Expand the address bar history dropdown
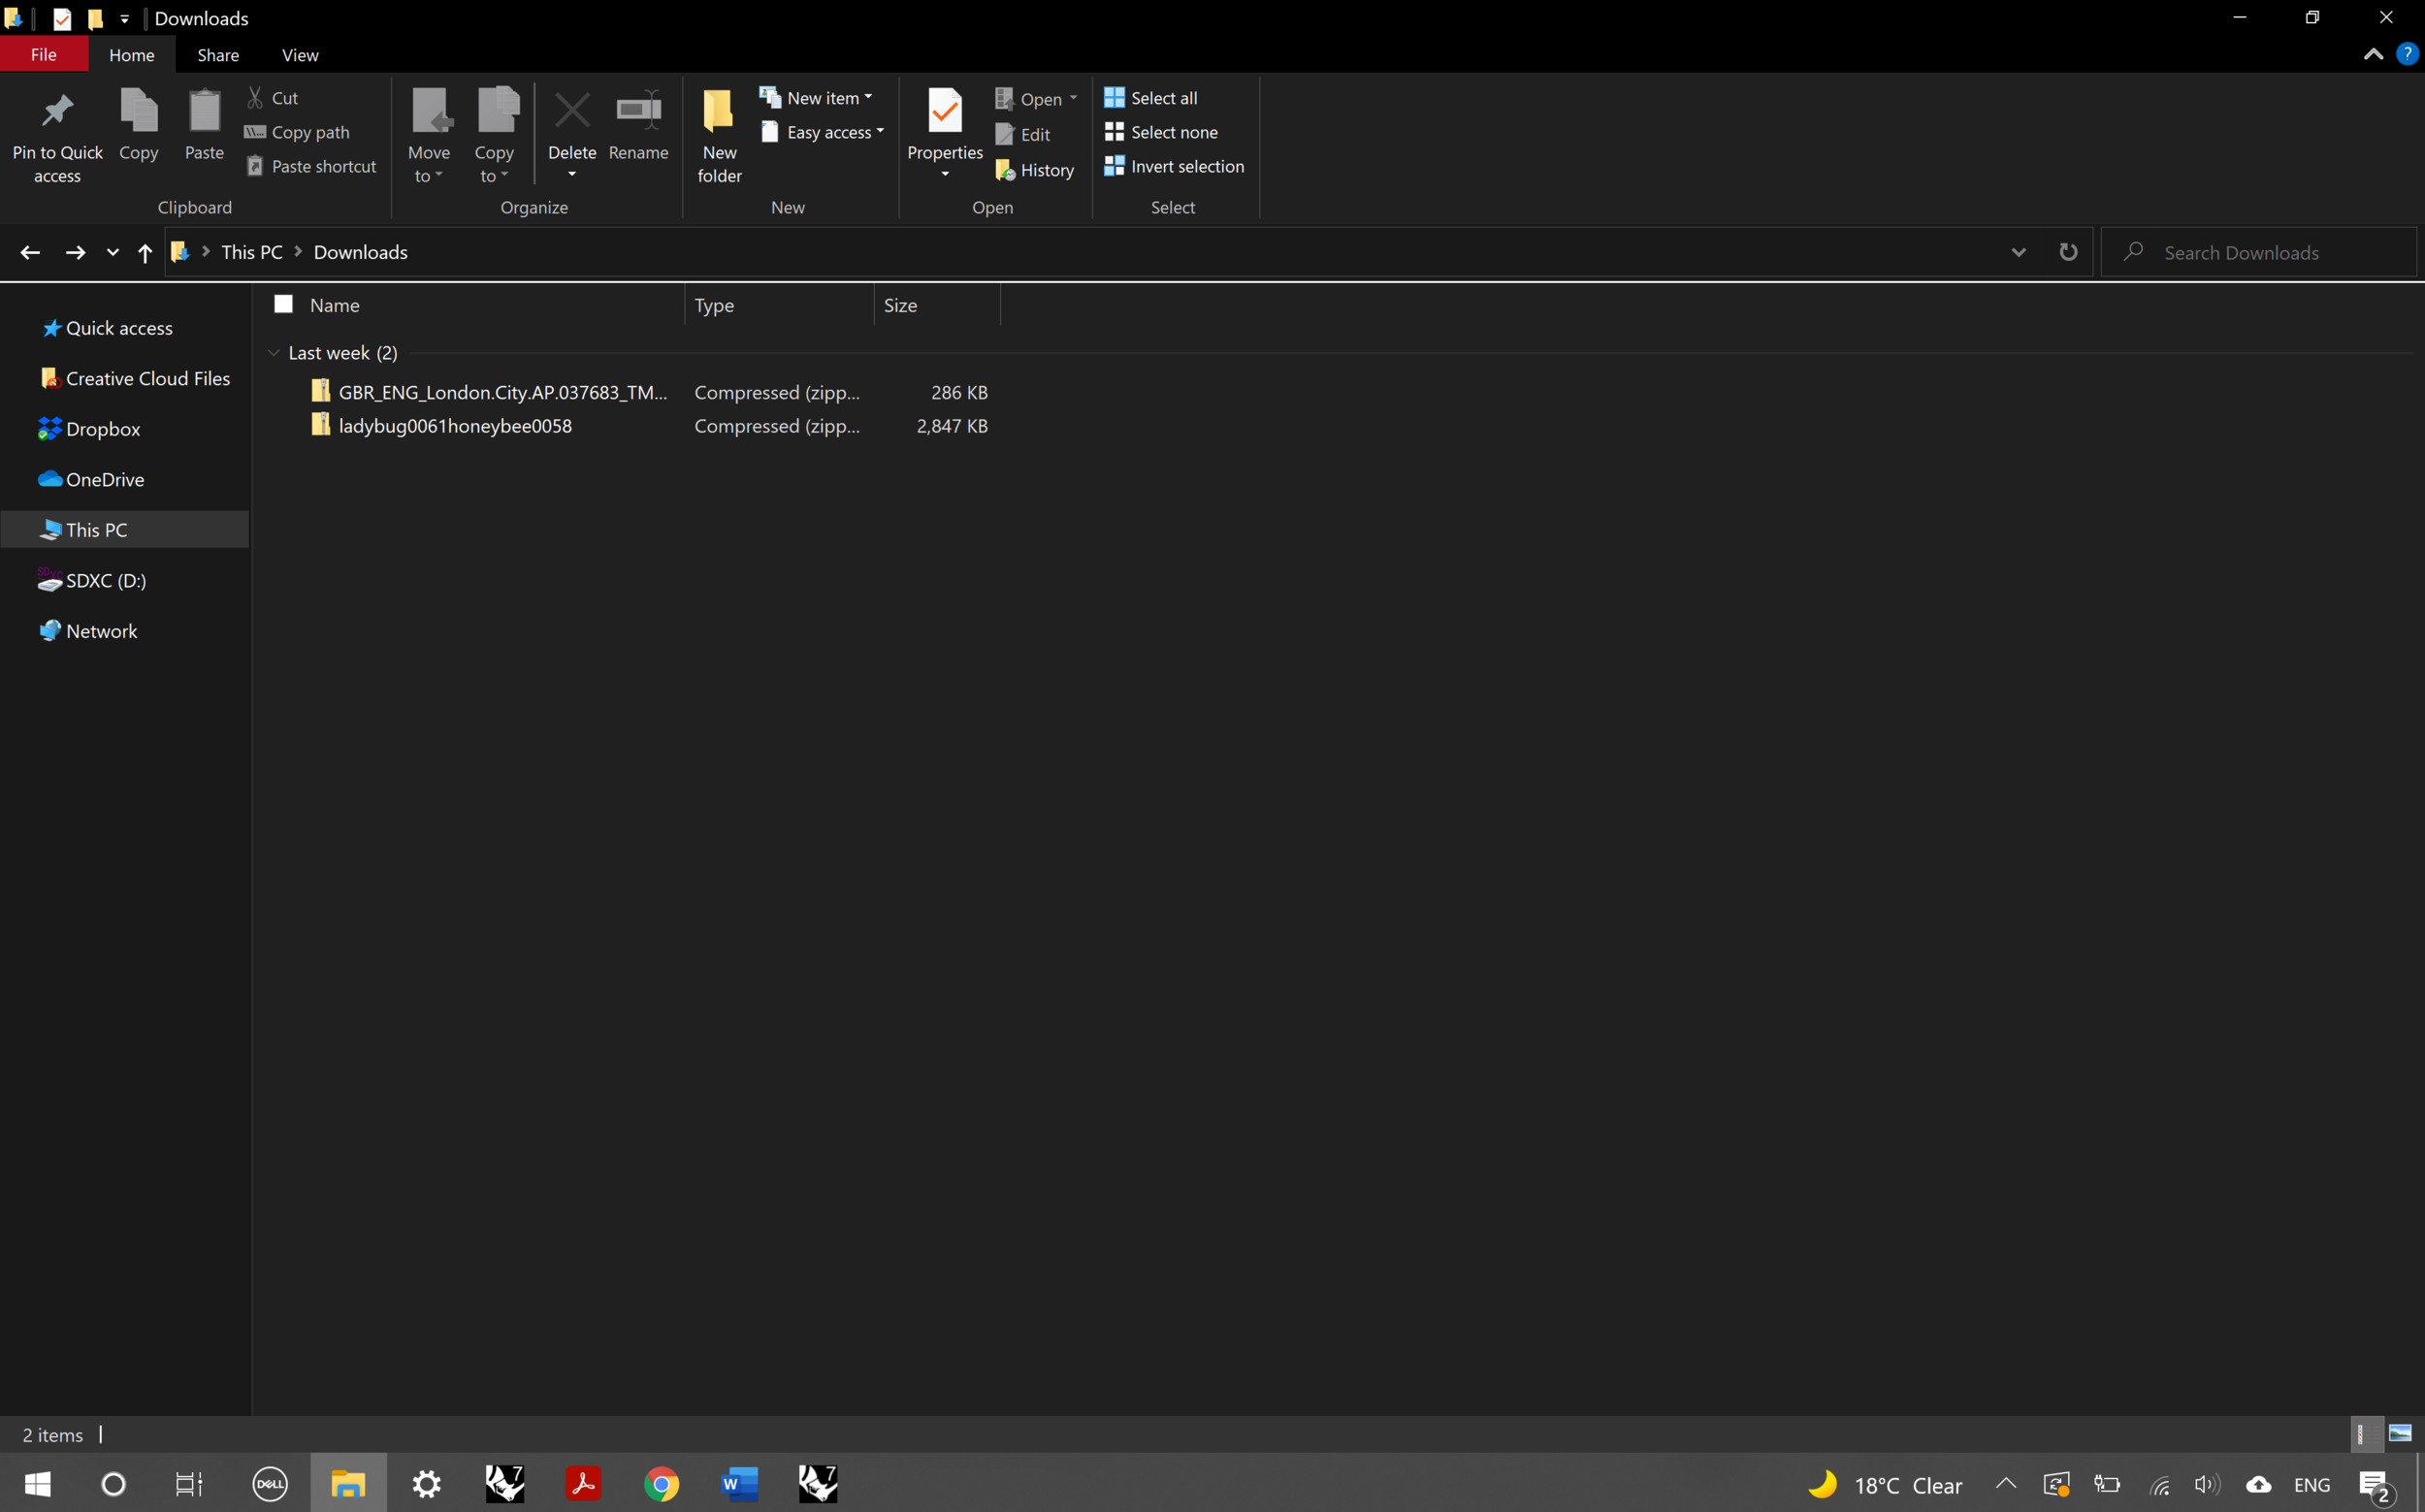Viewport: 2425px width, 1512px height. 2017,252
